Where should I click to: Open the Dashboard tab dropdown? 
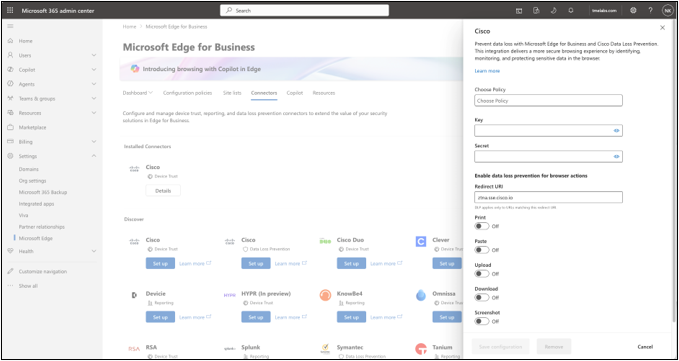click(x=138, y=93)
